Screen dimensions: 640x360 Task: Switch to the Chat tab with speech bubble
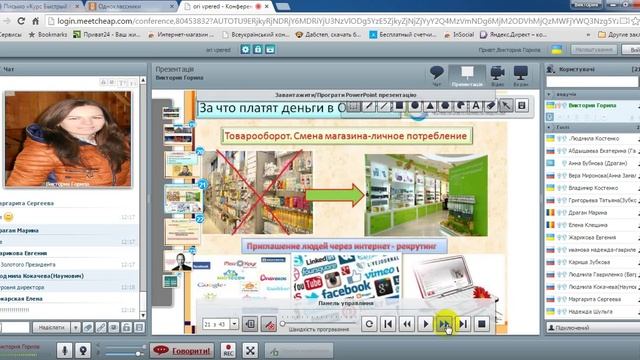pos(437,76)
